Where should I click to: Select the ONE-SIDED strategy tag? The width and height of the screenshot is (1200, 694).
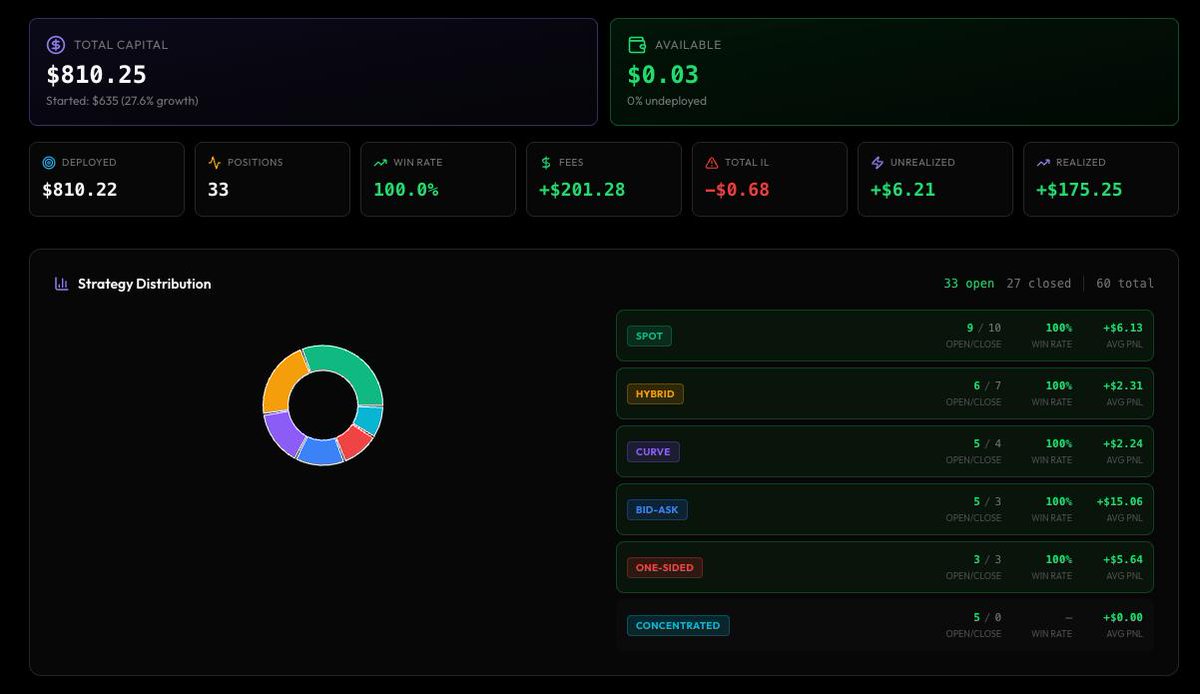click(x=665, y=568)
